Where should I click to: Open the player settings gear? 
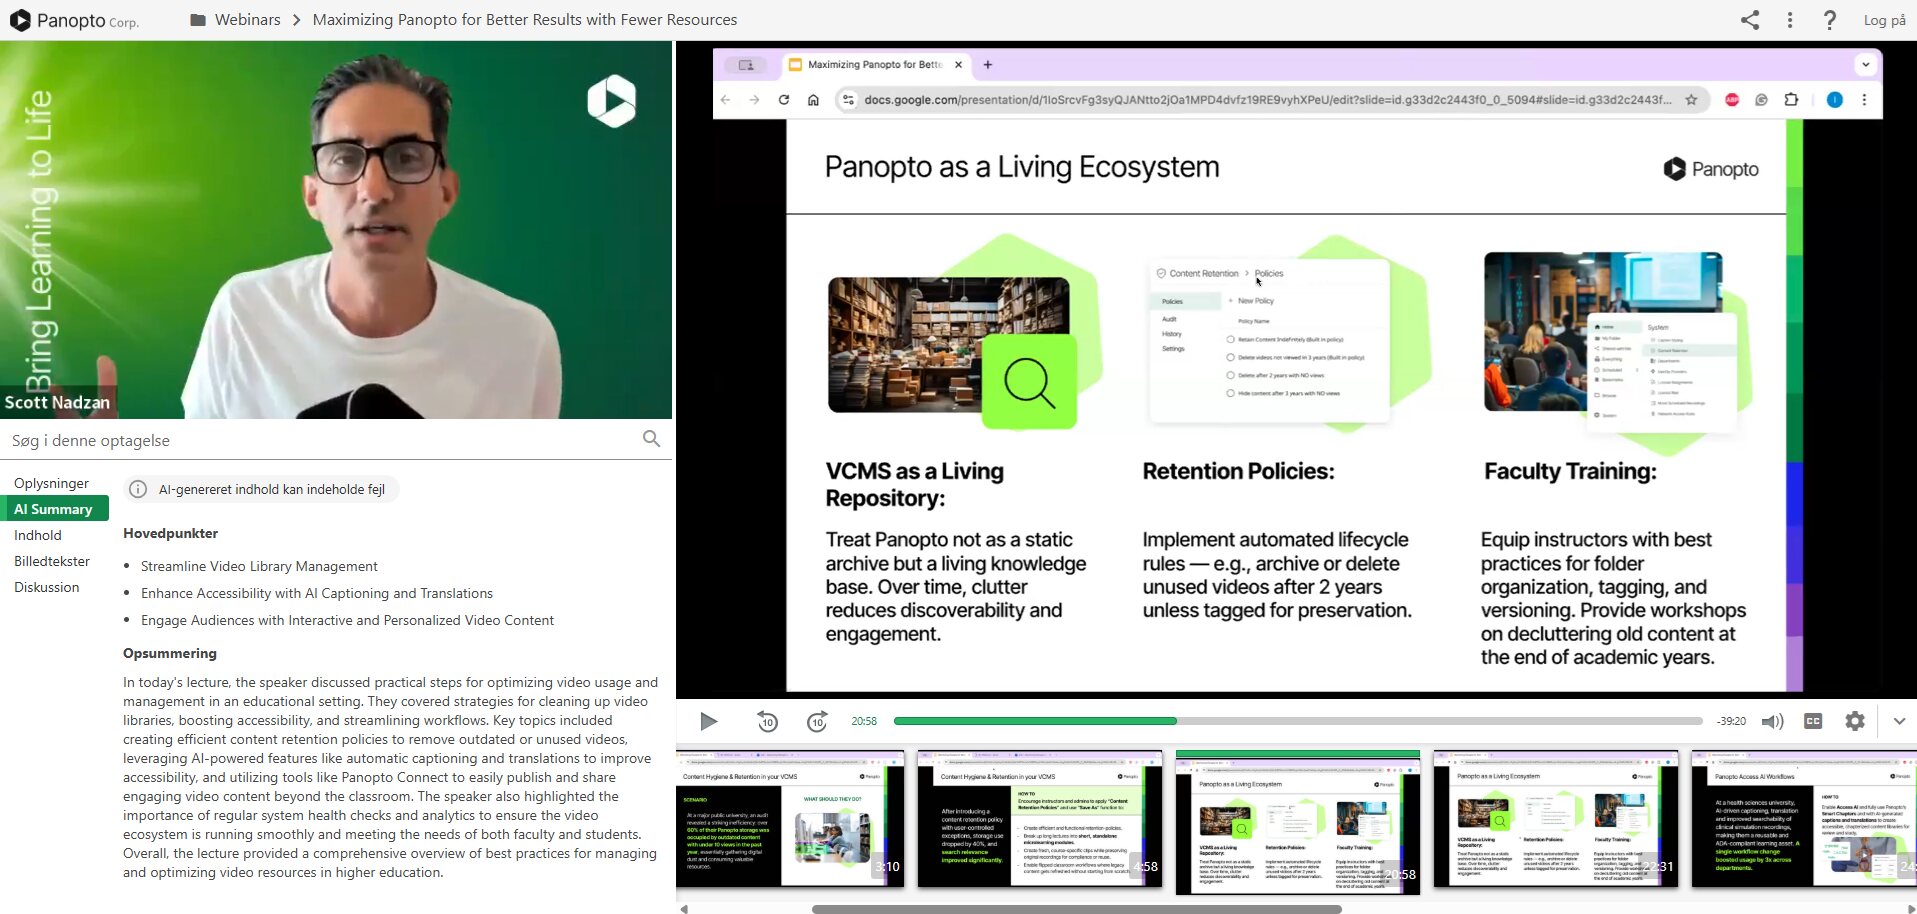[x=1855, y=721]
